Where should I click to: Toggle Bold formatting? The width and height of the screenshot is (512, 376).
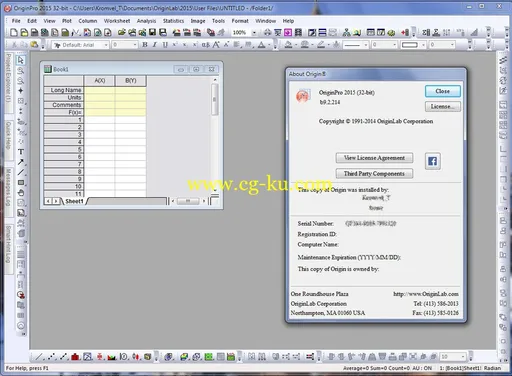click(145, 45)
